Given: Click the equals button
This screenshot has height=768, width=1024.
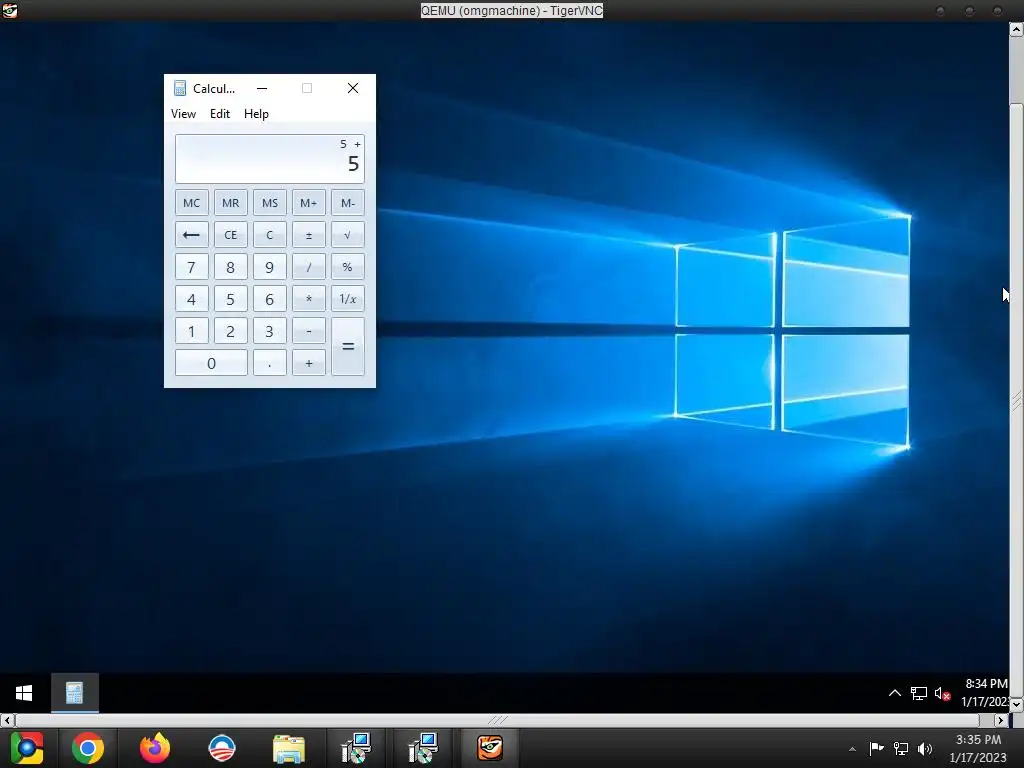Looking at the screenshot, I should [347, 347].
